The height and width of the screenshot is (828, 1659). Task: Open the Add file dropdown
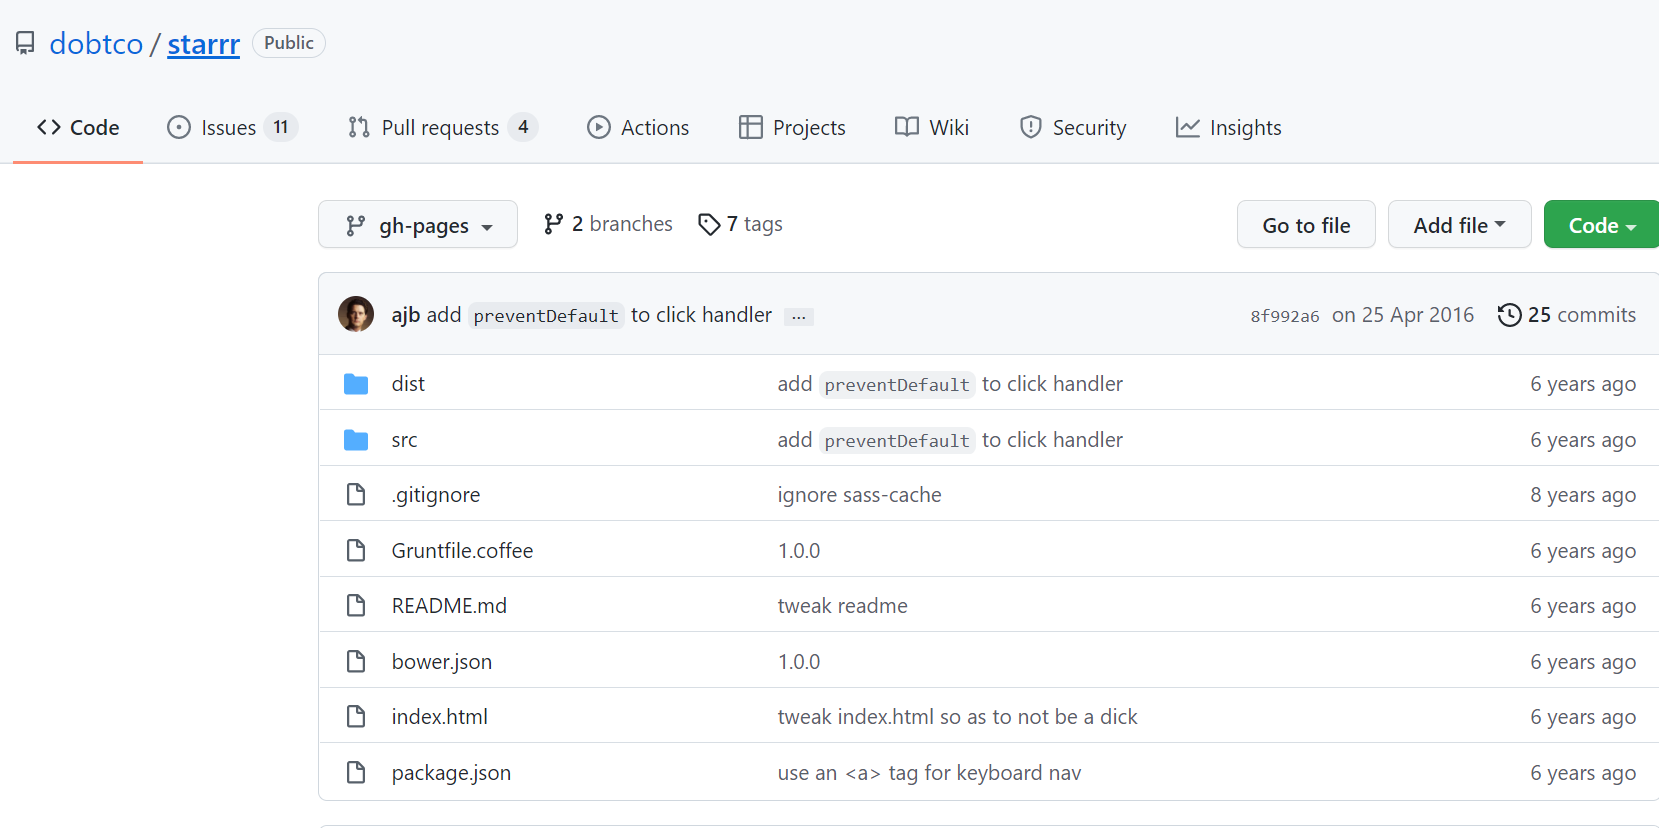pos(1459,224)
